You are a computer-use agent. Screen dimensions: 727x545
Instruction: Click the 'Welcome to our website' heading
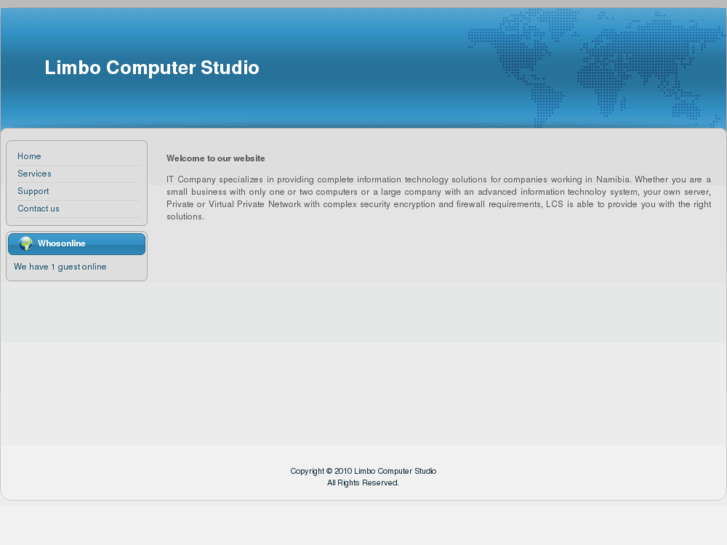tap(216, 158)
